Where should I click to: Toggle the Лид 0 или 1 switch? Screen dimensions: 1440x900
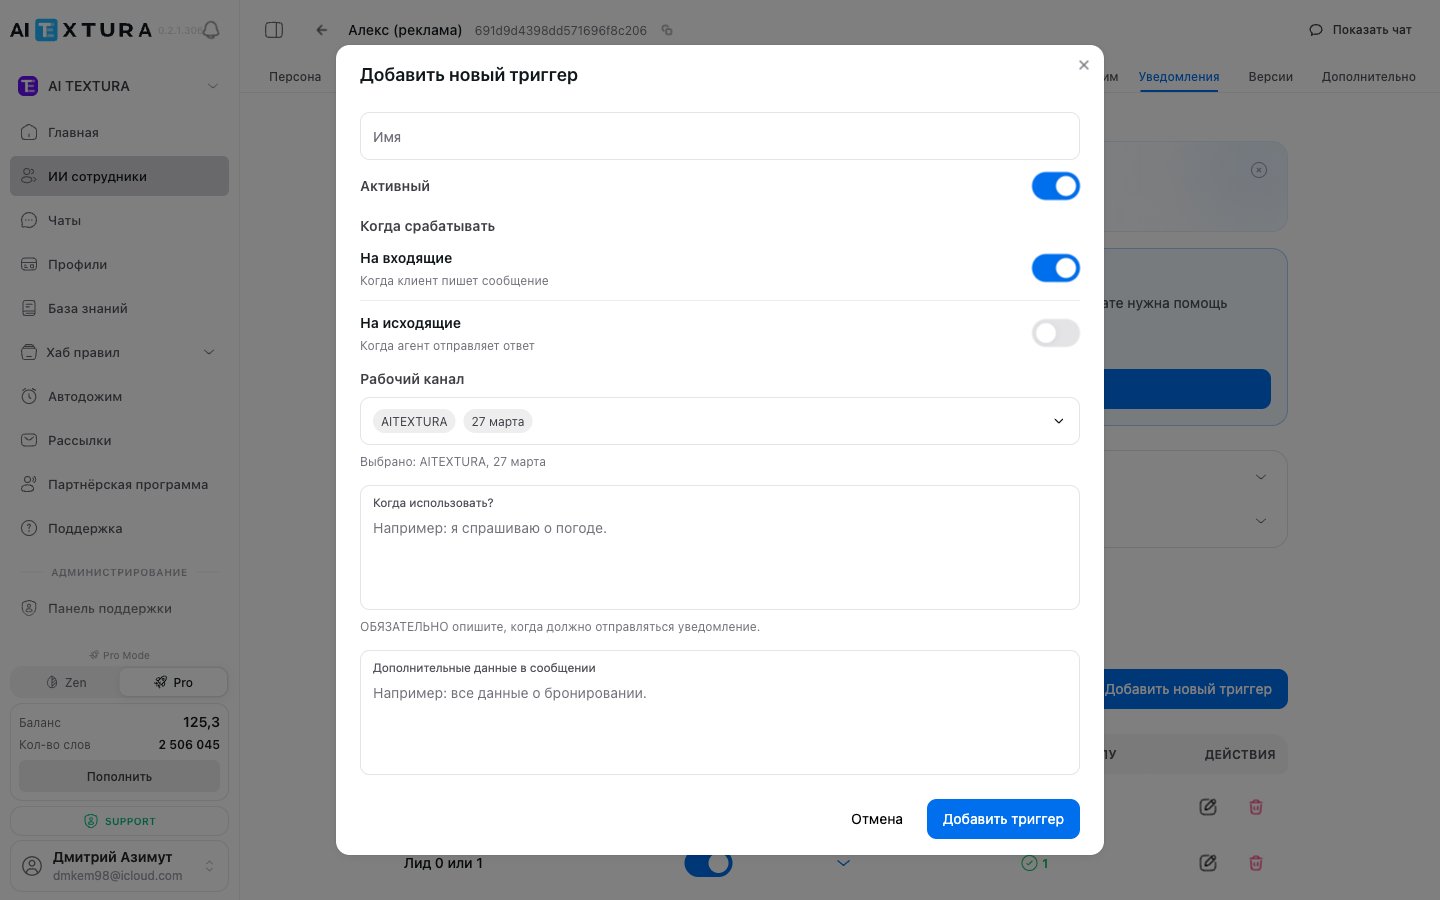click(708, 863)
